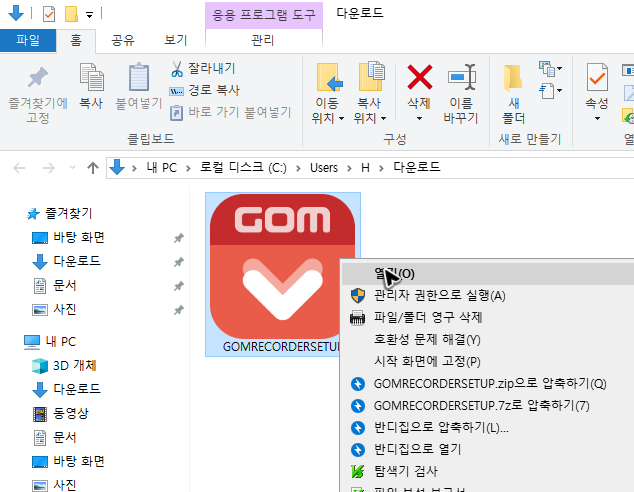Click the quick access Properties checkmark icon in title bar

pyautogui.click(x=49, y=15)
